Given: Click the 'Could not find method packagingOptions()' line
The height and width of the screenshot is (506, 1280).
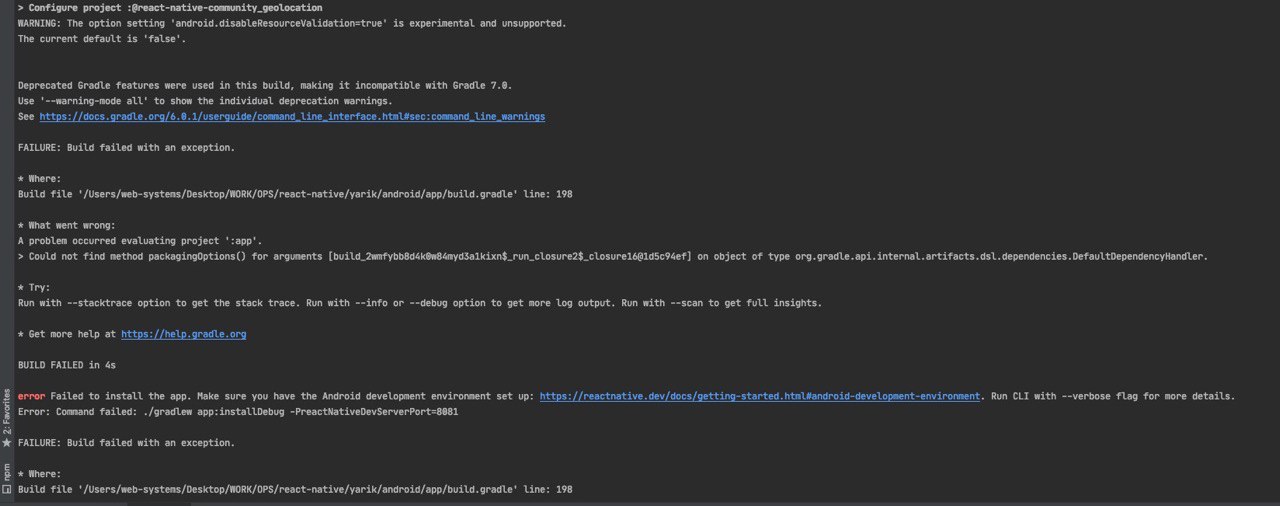Looking at the screenshot, I should click(613, 256).
